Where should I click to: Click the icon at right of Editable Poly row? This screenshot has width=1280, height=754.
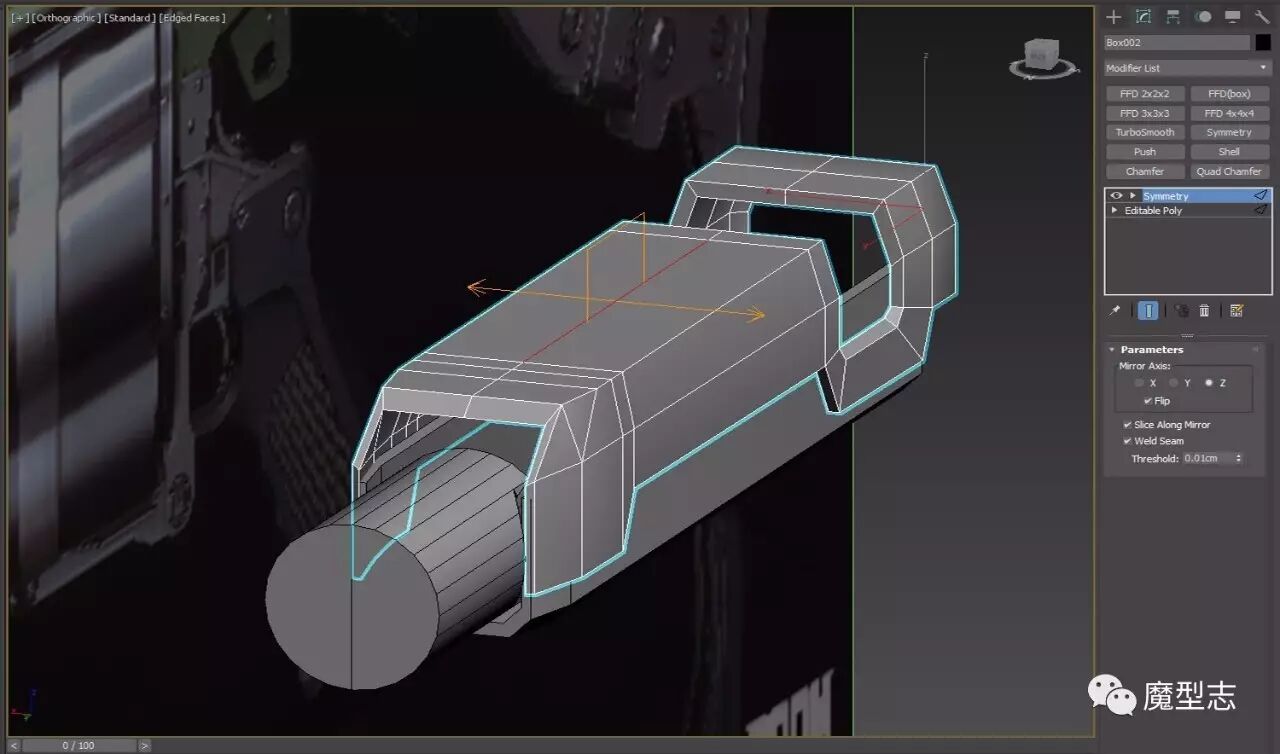(x=1260, y=210)
